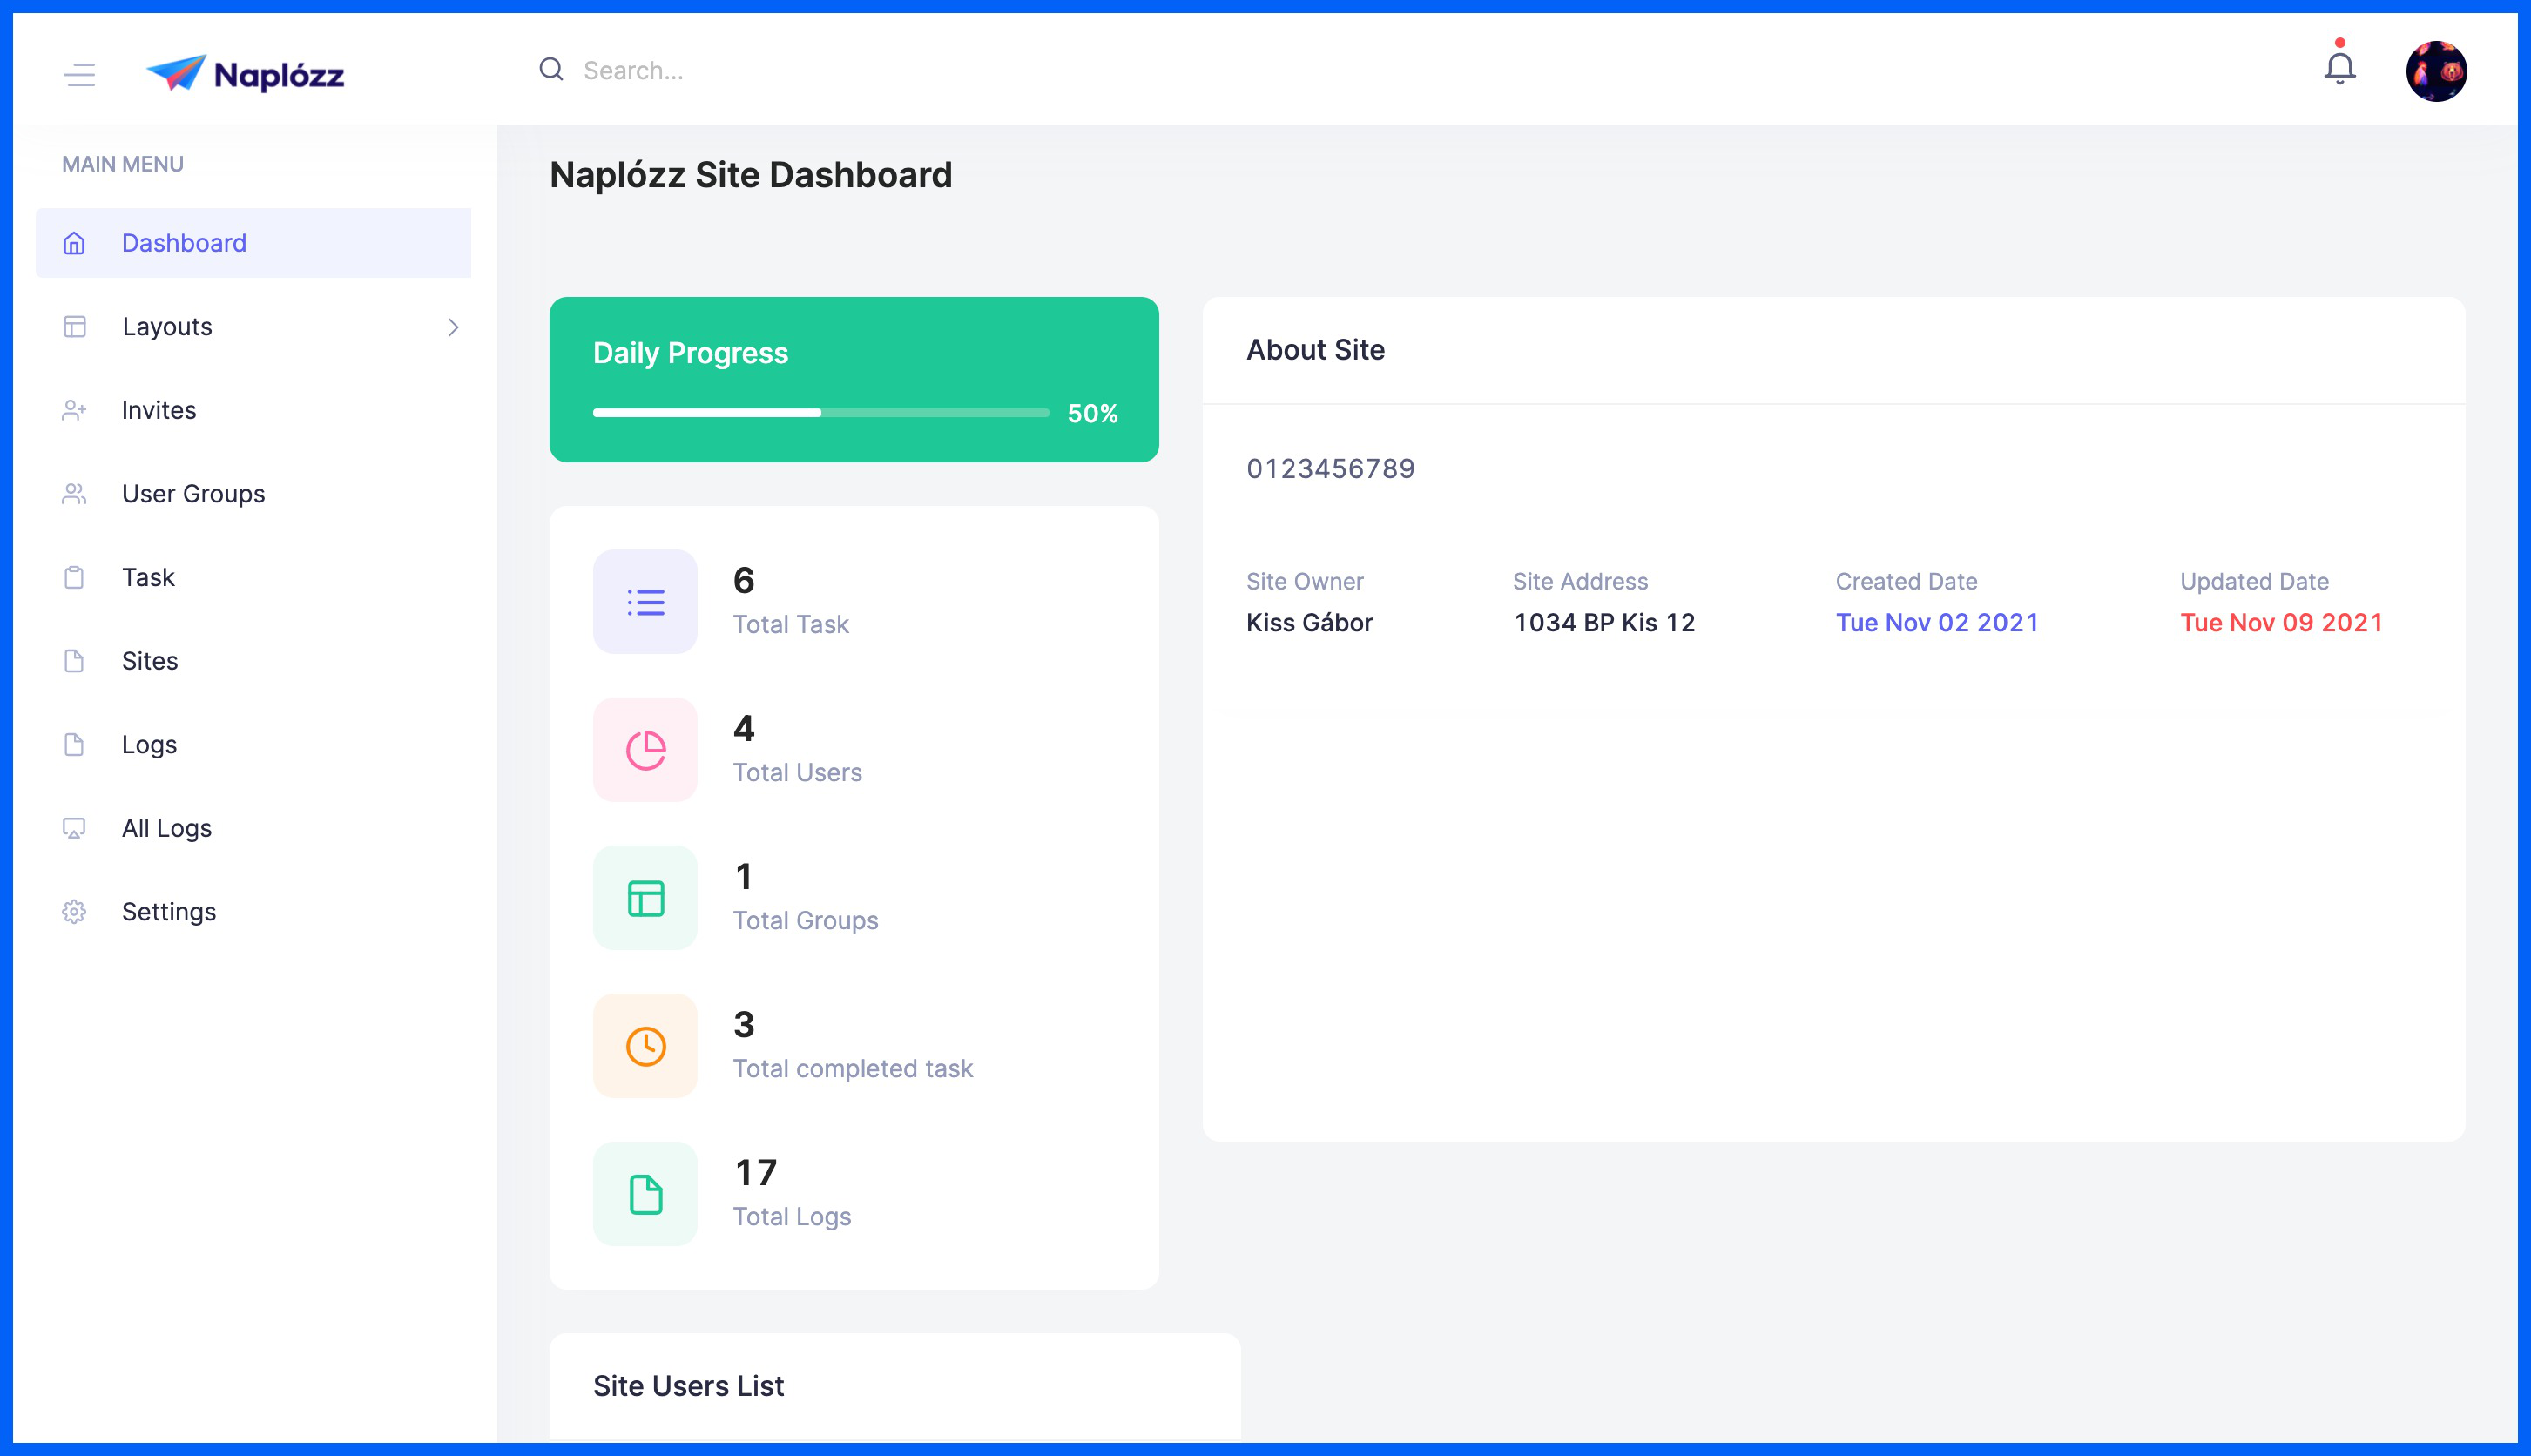The width and height of the screenshot is (2531, 1456).
Task: Click the Total Task list icon
Action: click(x=645, y=601)
